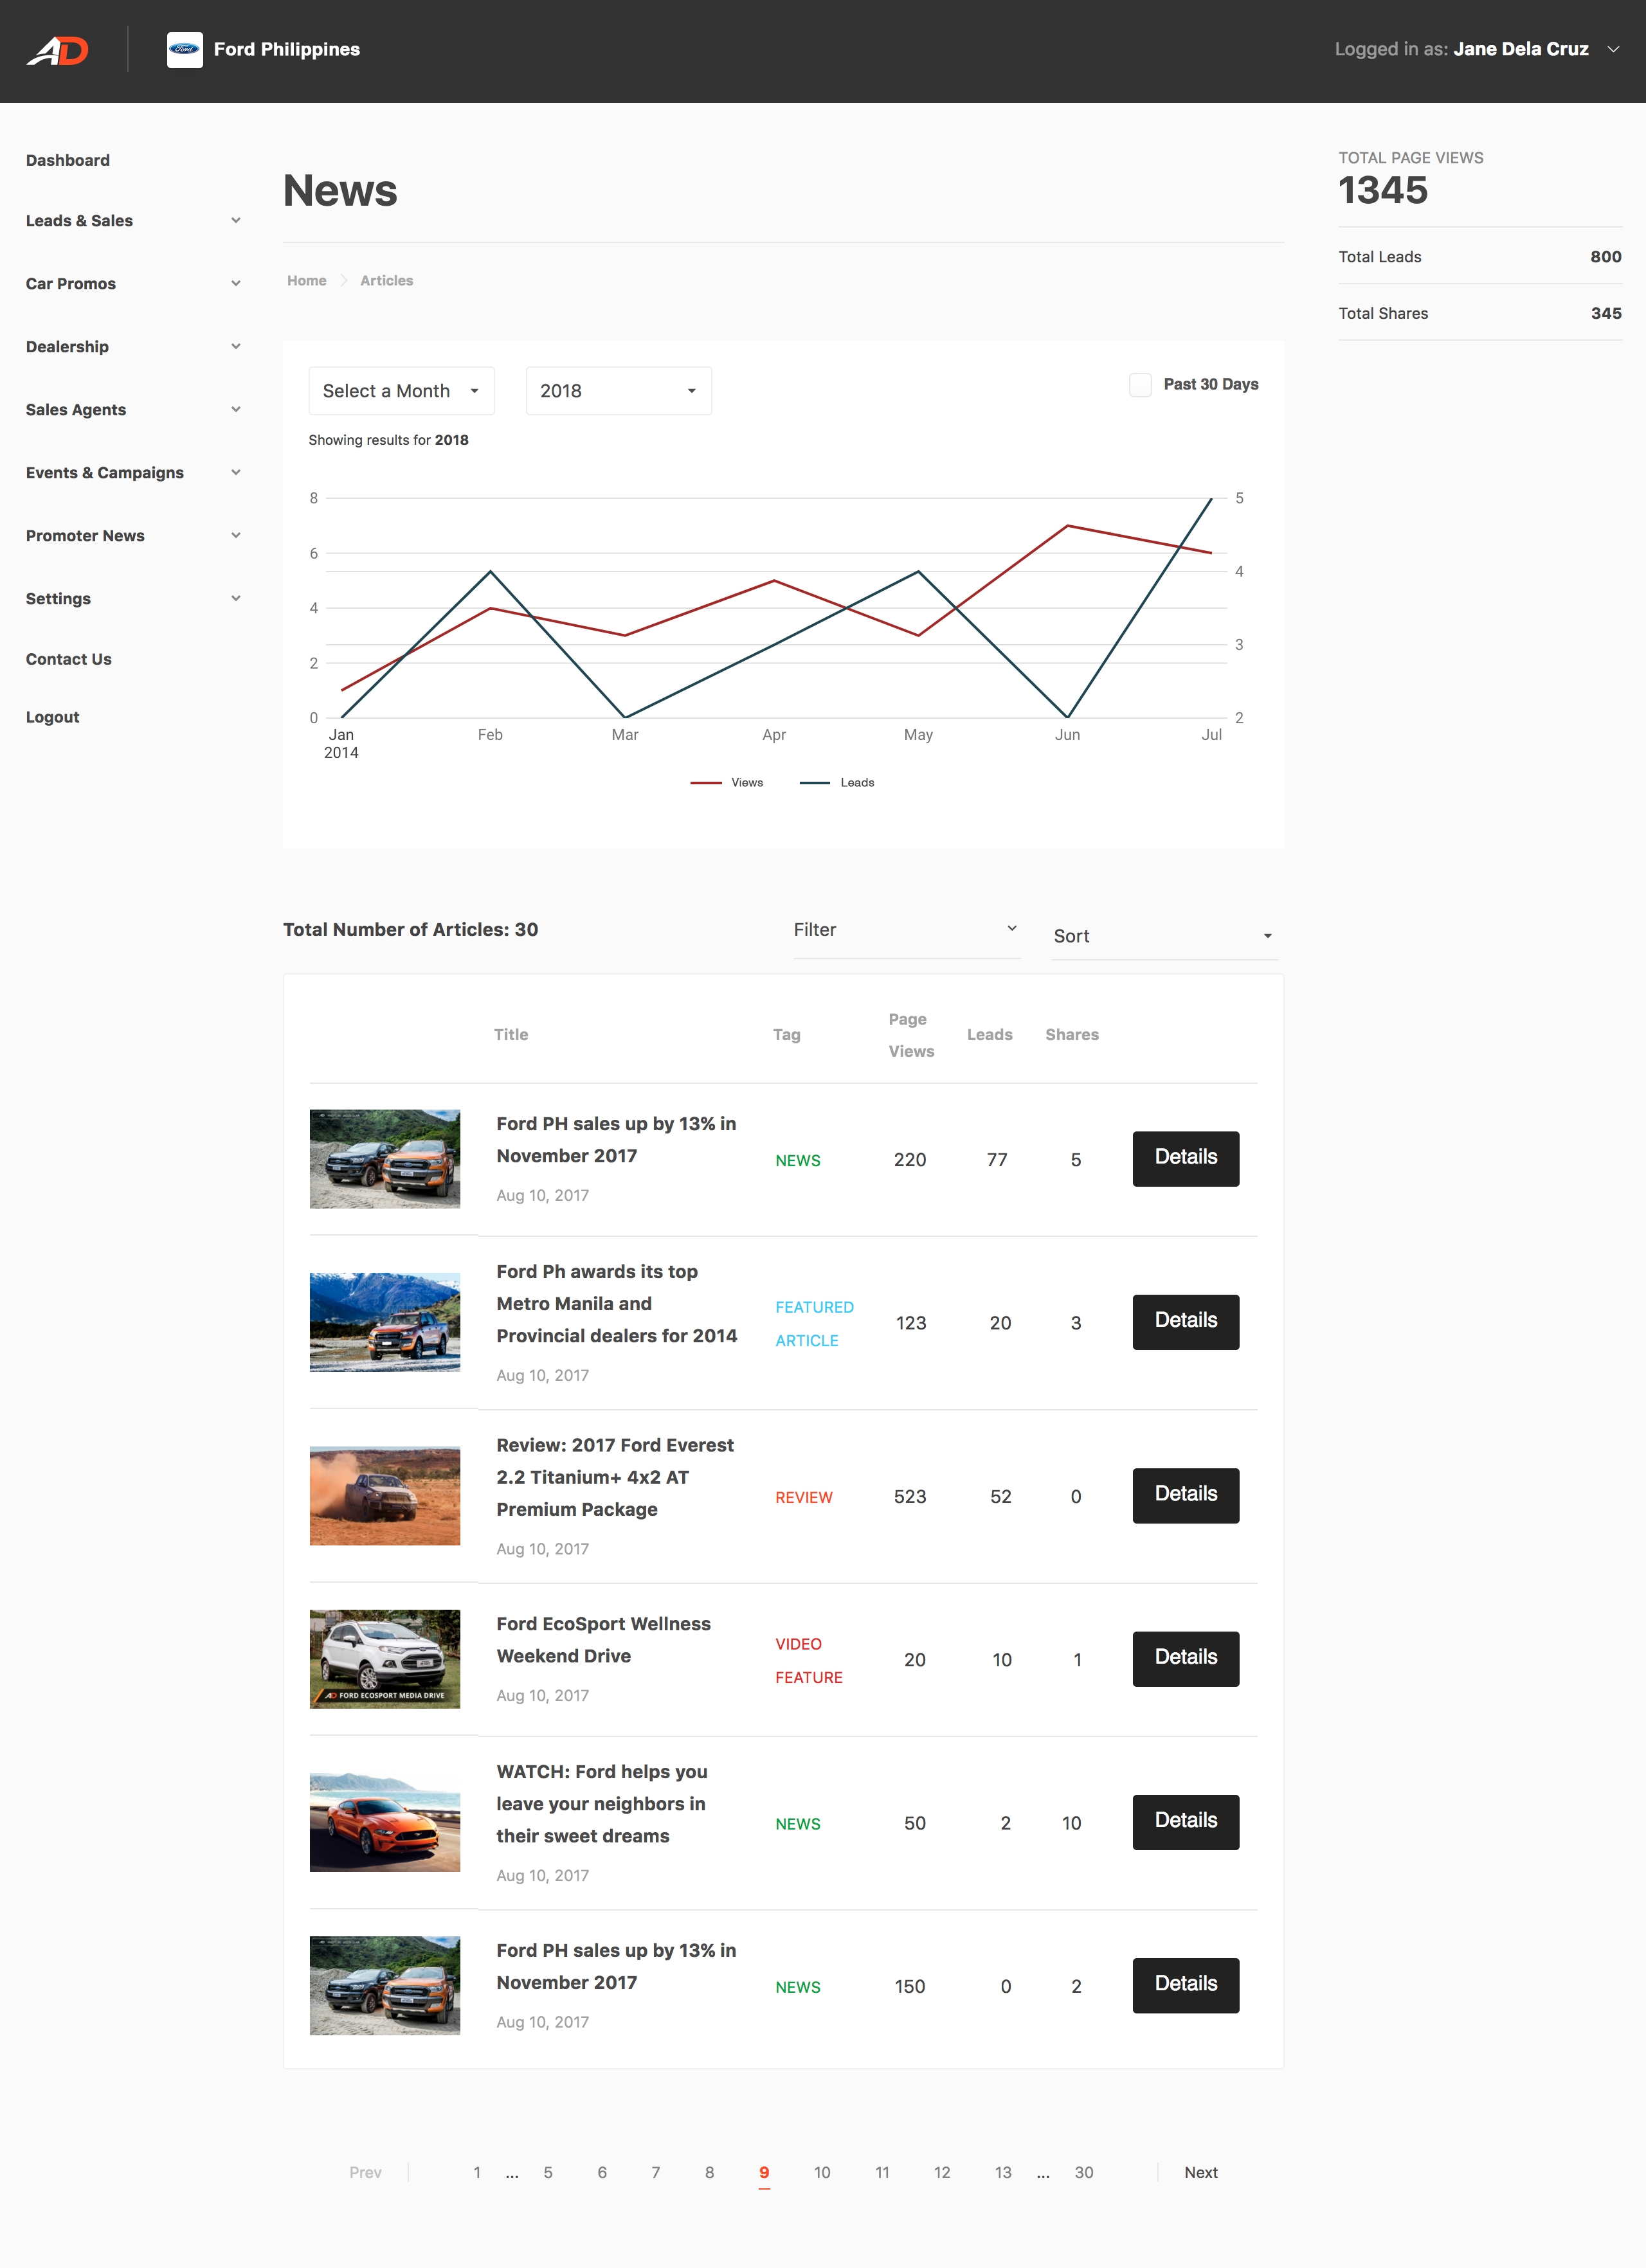Click FEATURED ARTICLE tag

pyautogui.click(x=814, y=1324)
